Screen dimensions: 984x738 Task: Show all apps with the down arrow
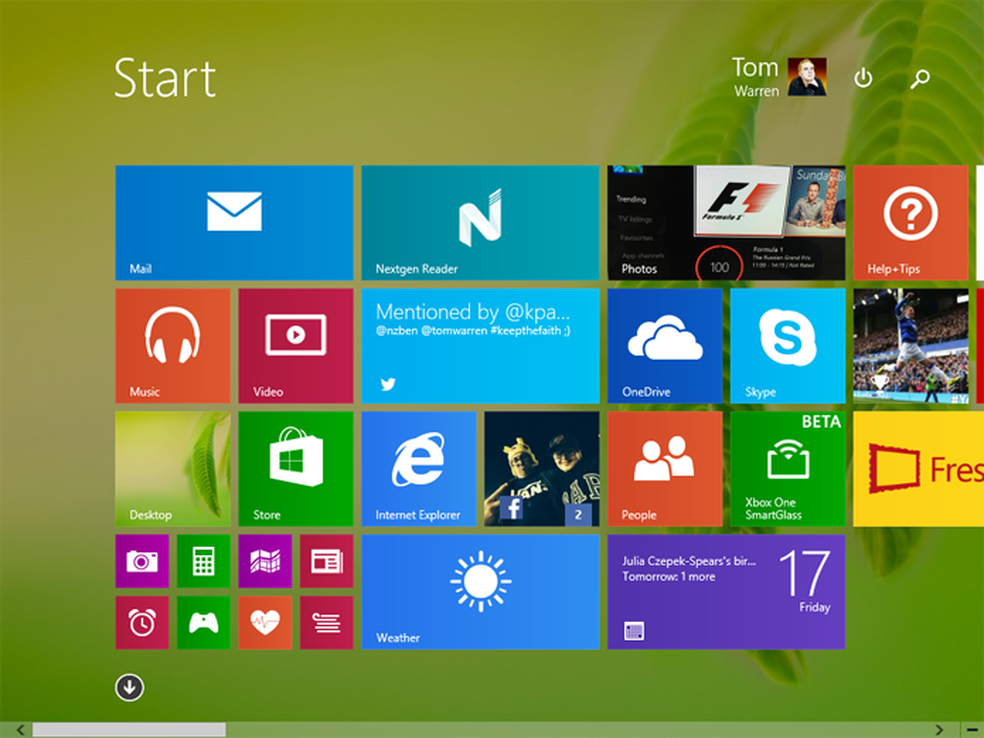coord(129,688)
